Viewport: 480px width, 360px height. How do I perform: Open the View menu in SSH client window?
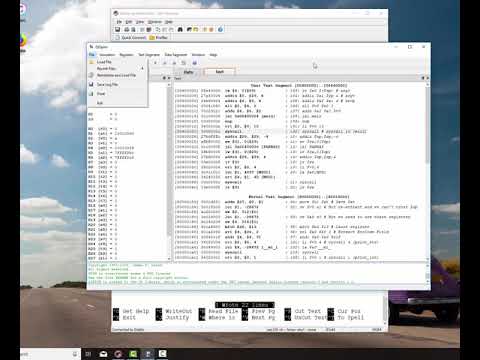(140, 22)
